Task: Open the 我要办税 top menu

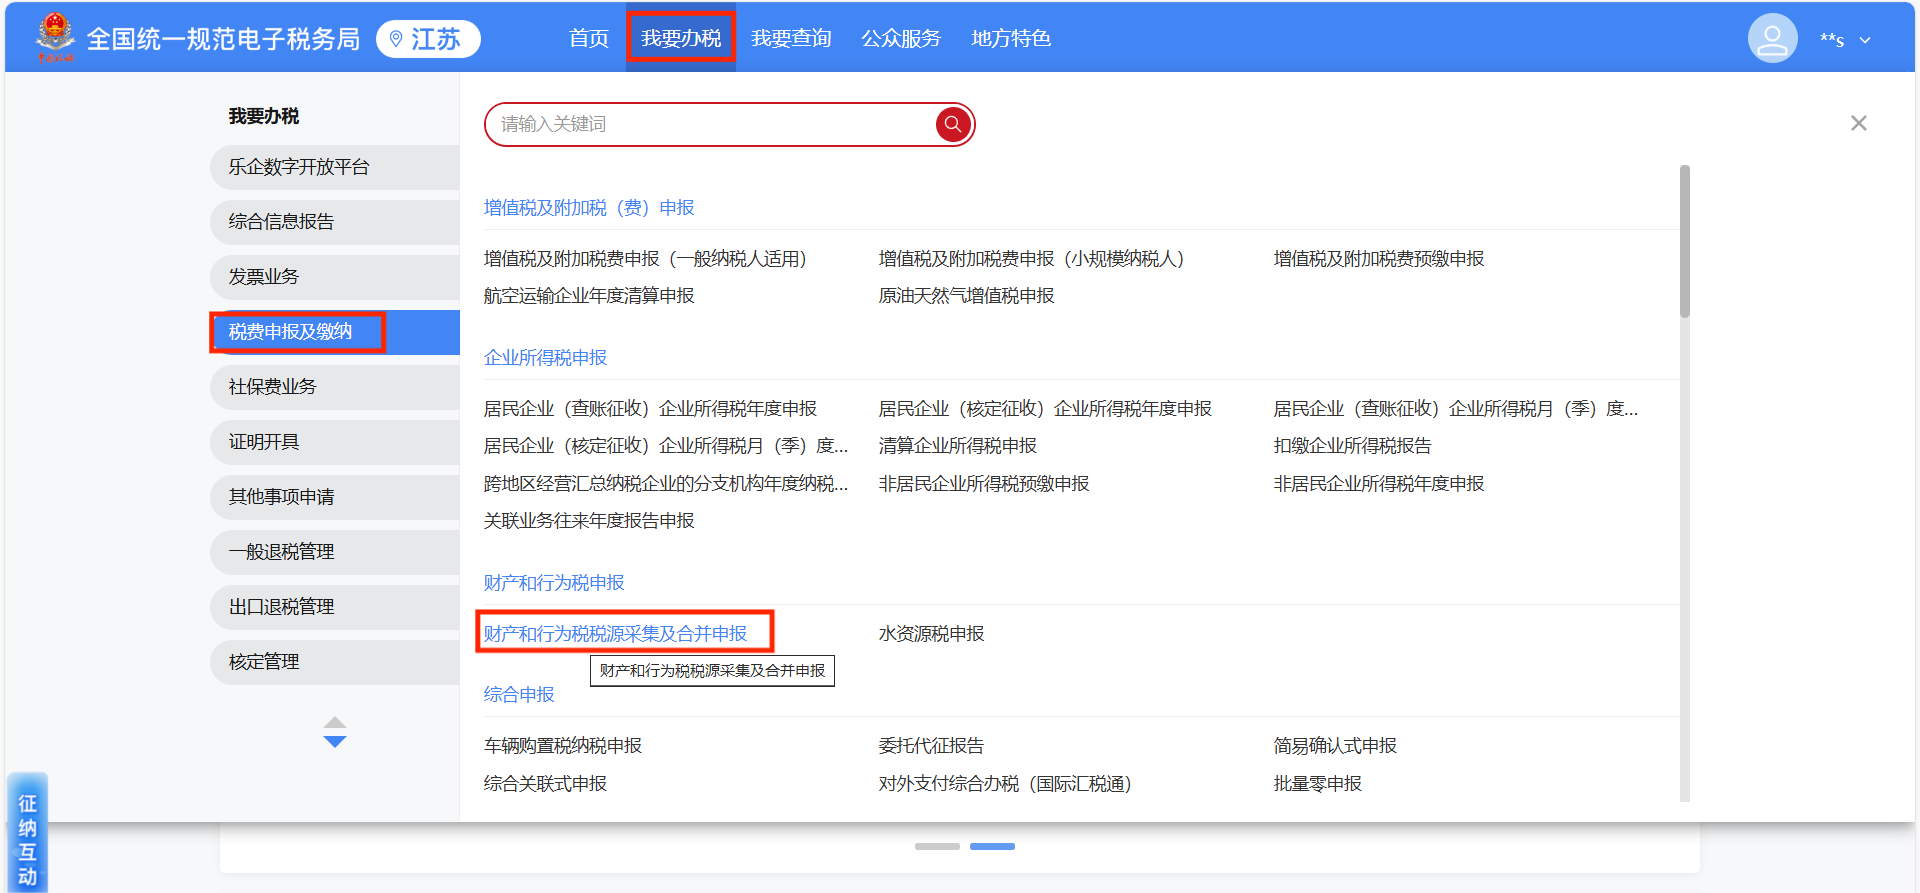Action: click(x=680, y=39)
